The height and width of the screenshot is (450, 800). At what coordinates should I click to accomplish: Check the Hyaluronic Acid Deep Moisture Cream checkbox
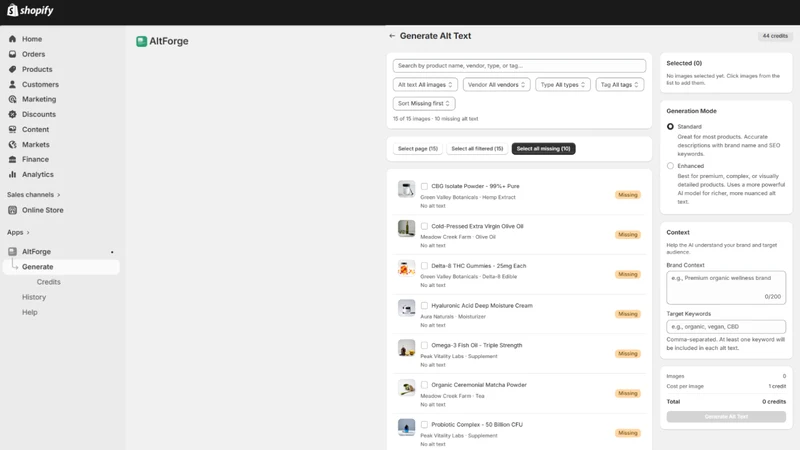[424, 306]
